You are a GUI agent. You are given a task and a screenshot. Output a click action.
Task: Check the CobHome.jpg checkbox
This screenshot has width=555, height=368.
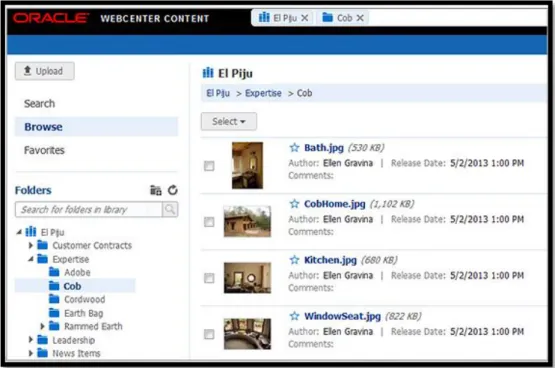(209, 222)
